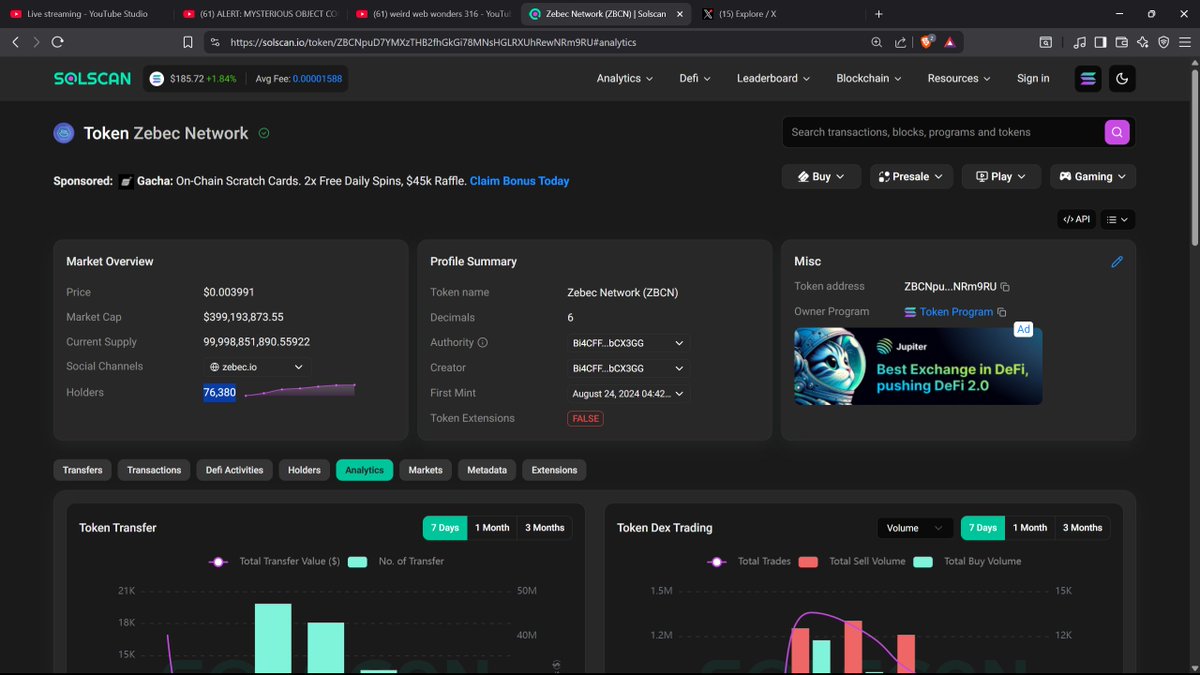1200x675 pixels.
Task: Expand the Leaderboard navigation menu
Action: [x=774, y=78]
